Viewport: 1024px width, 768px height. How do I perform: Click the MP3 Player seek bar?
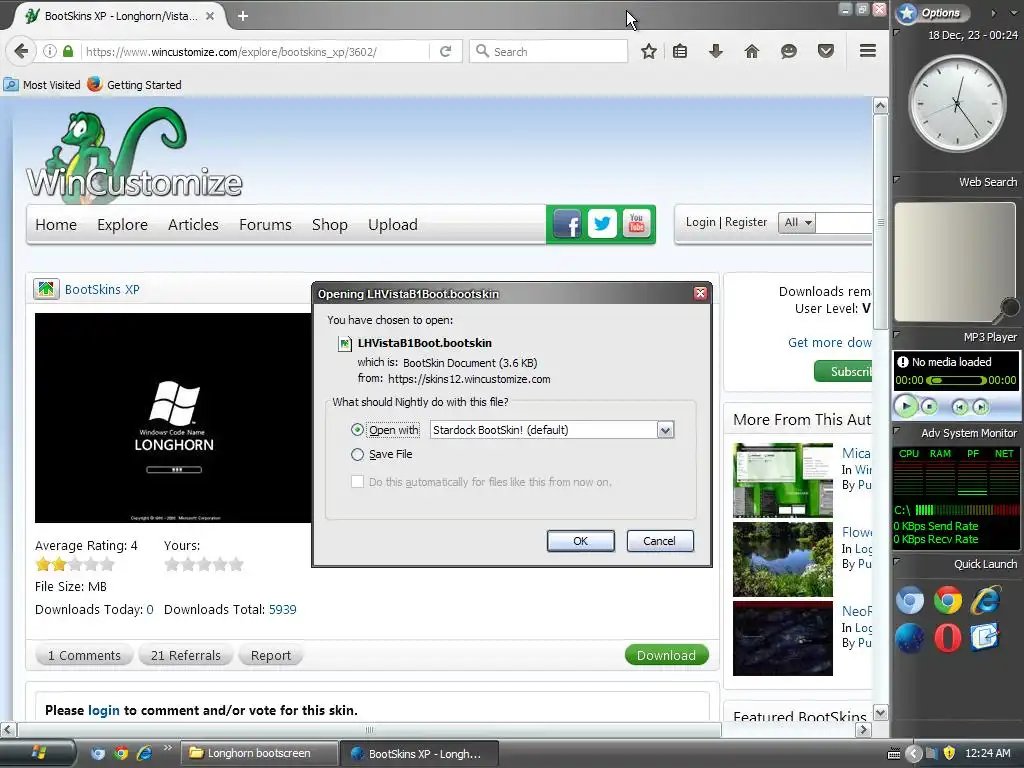point(956,380)
